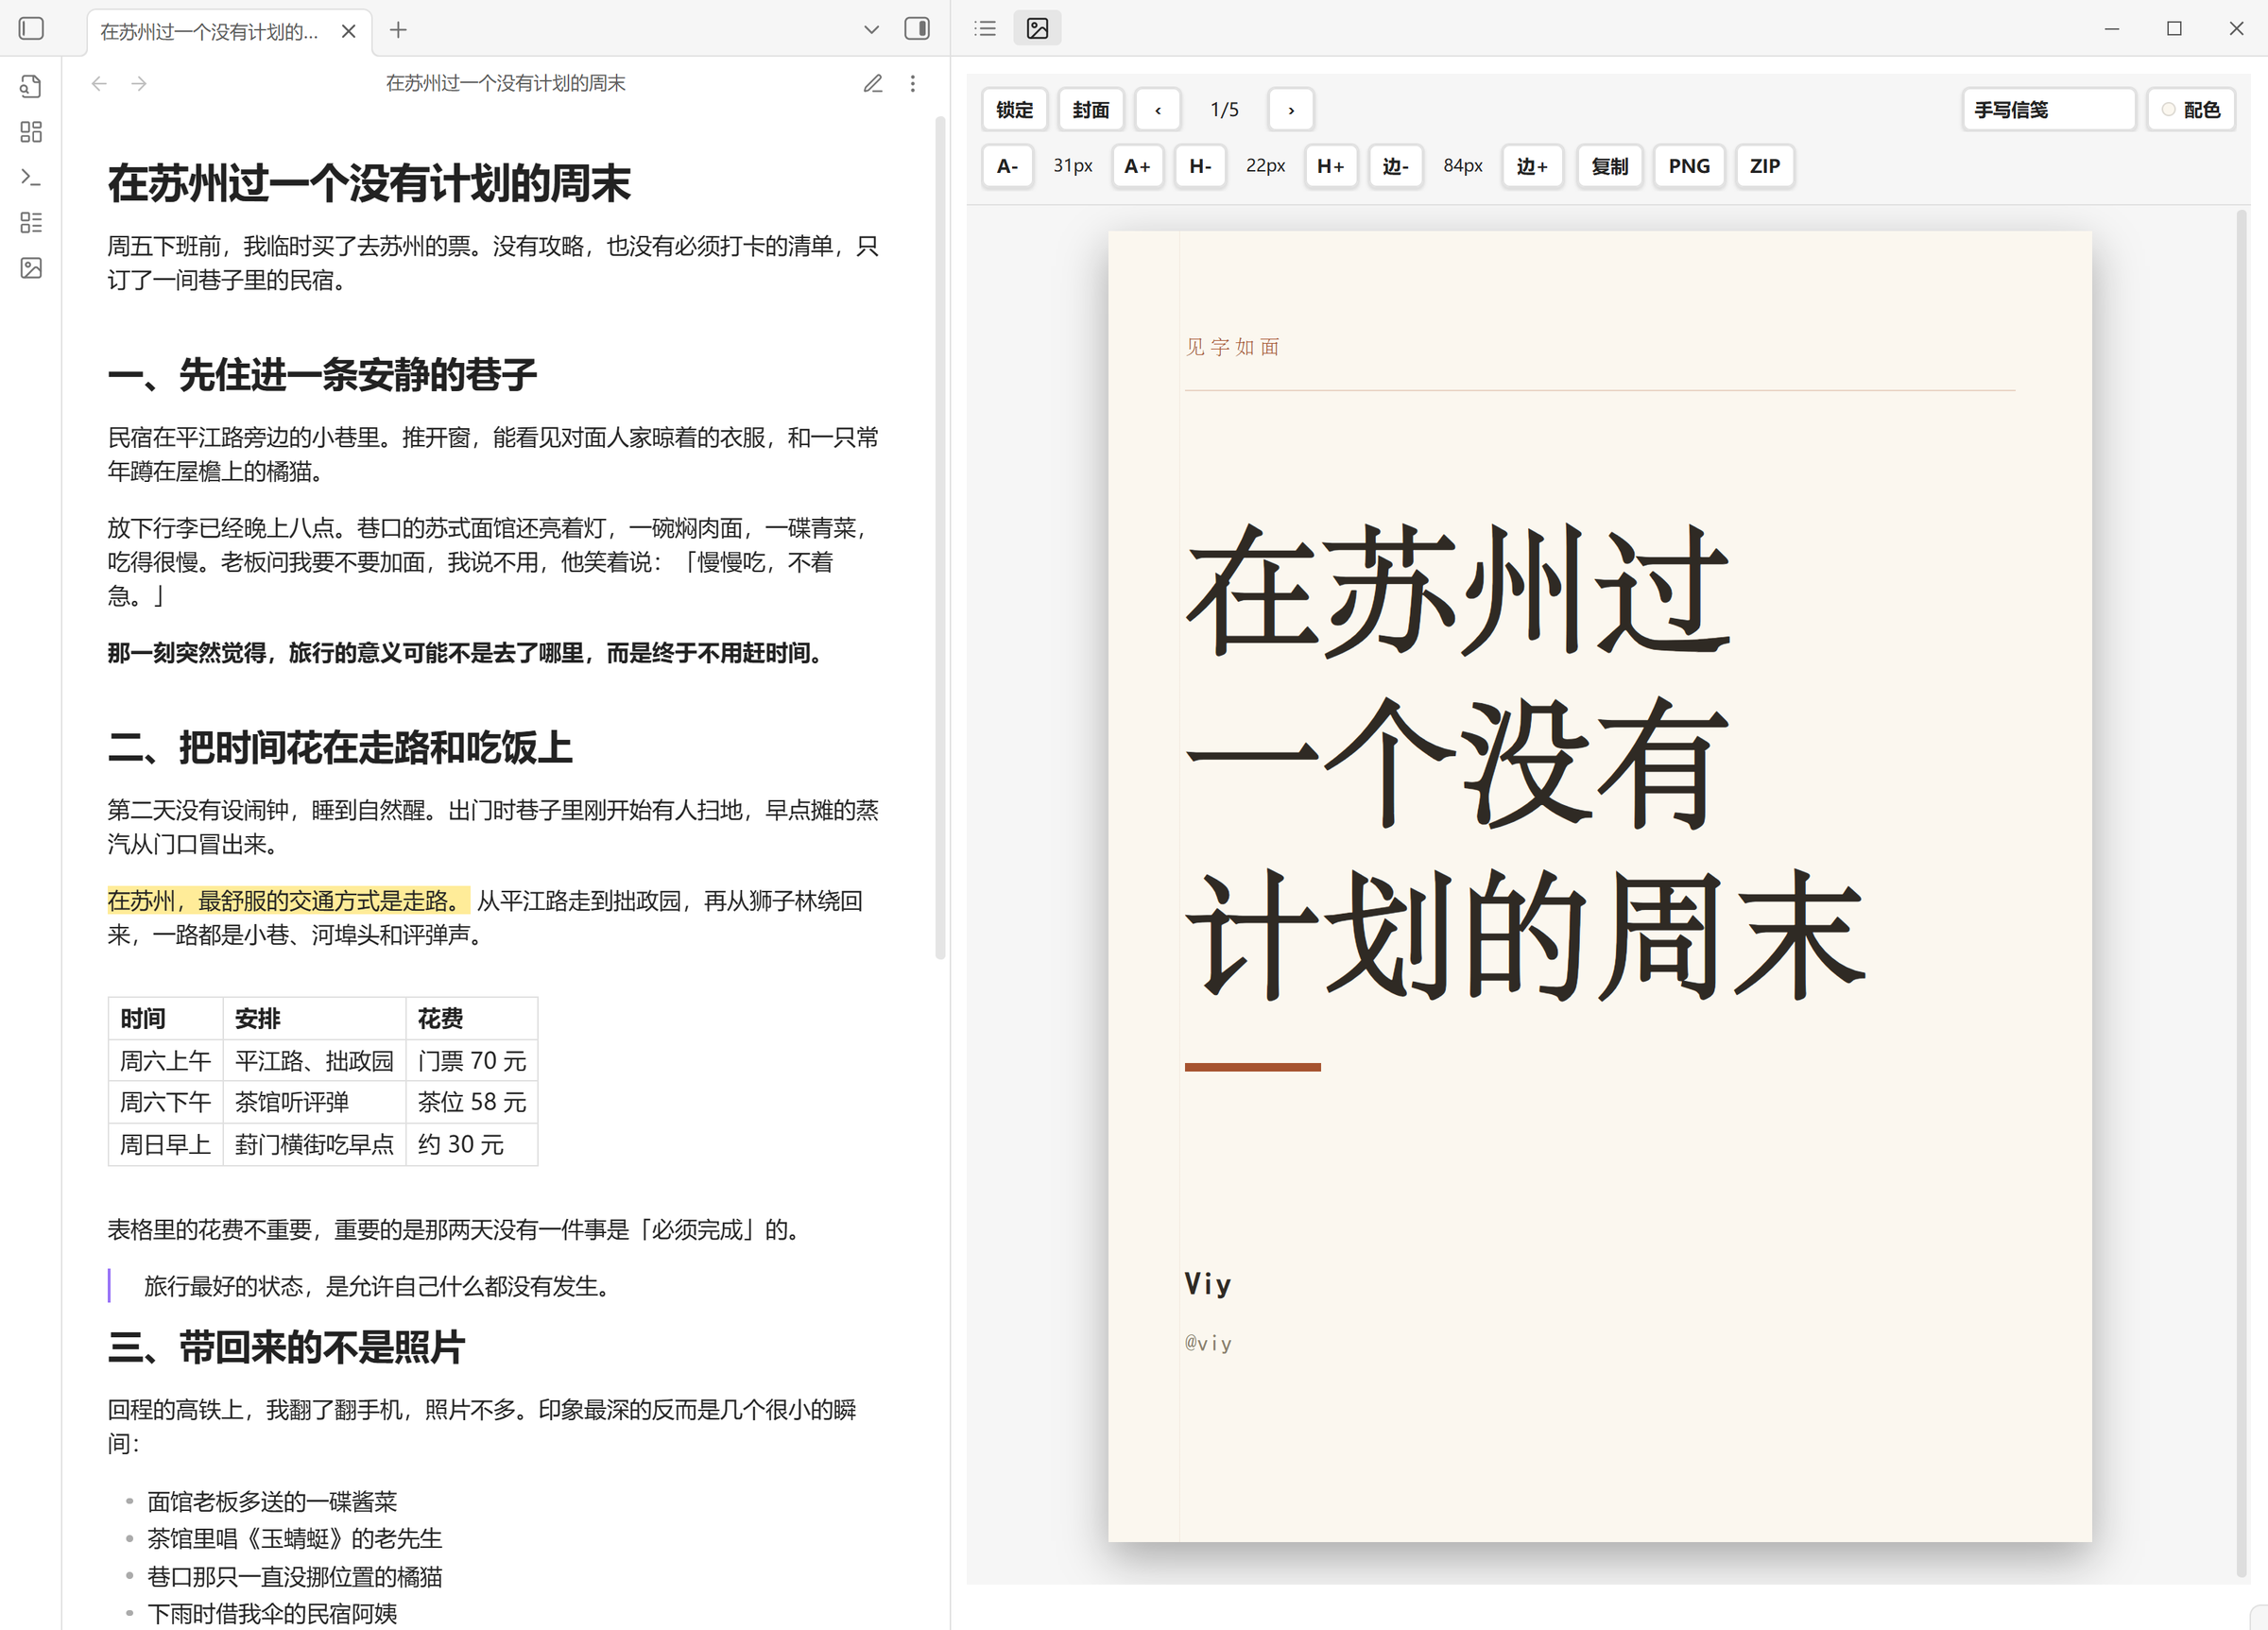
Task: Close the 在苏州过一个没有计划的 tab
Action: (x=348, y=31)
